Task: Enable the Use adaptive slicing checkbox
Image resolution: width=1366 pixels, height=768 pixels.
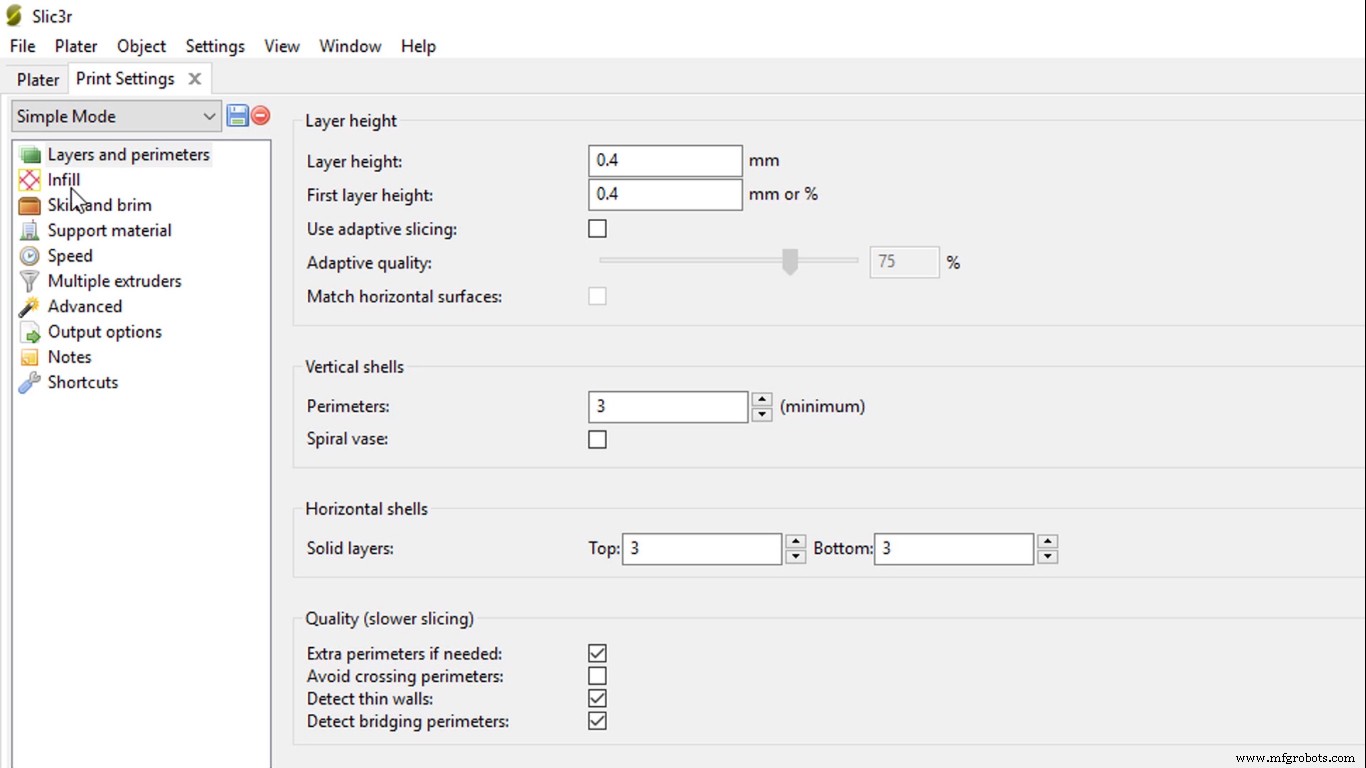Action: click(x=597, y=229)
